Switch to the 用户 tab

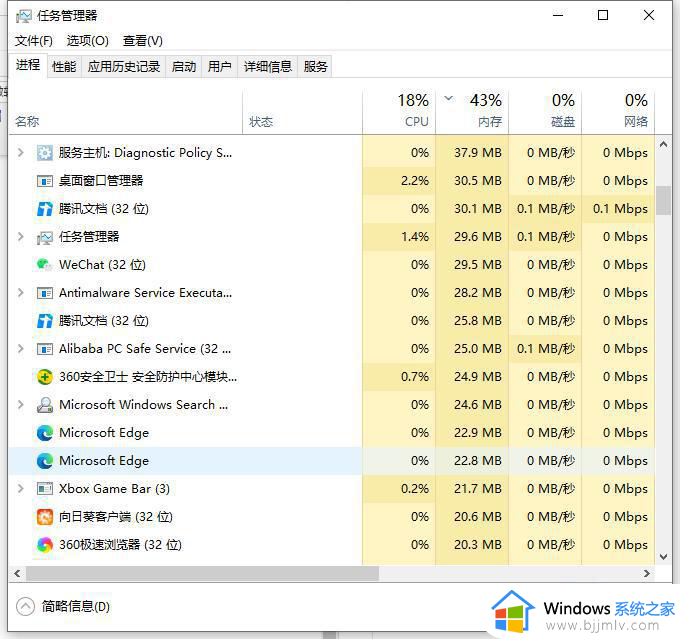[x=219, y=67]
